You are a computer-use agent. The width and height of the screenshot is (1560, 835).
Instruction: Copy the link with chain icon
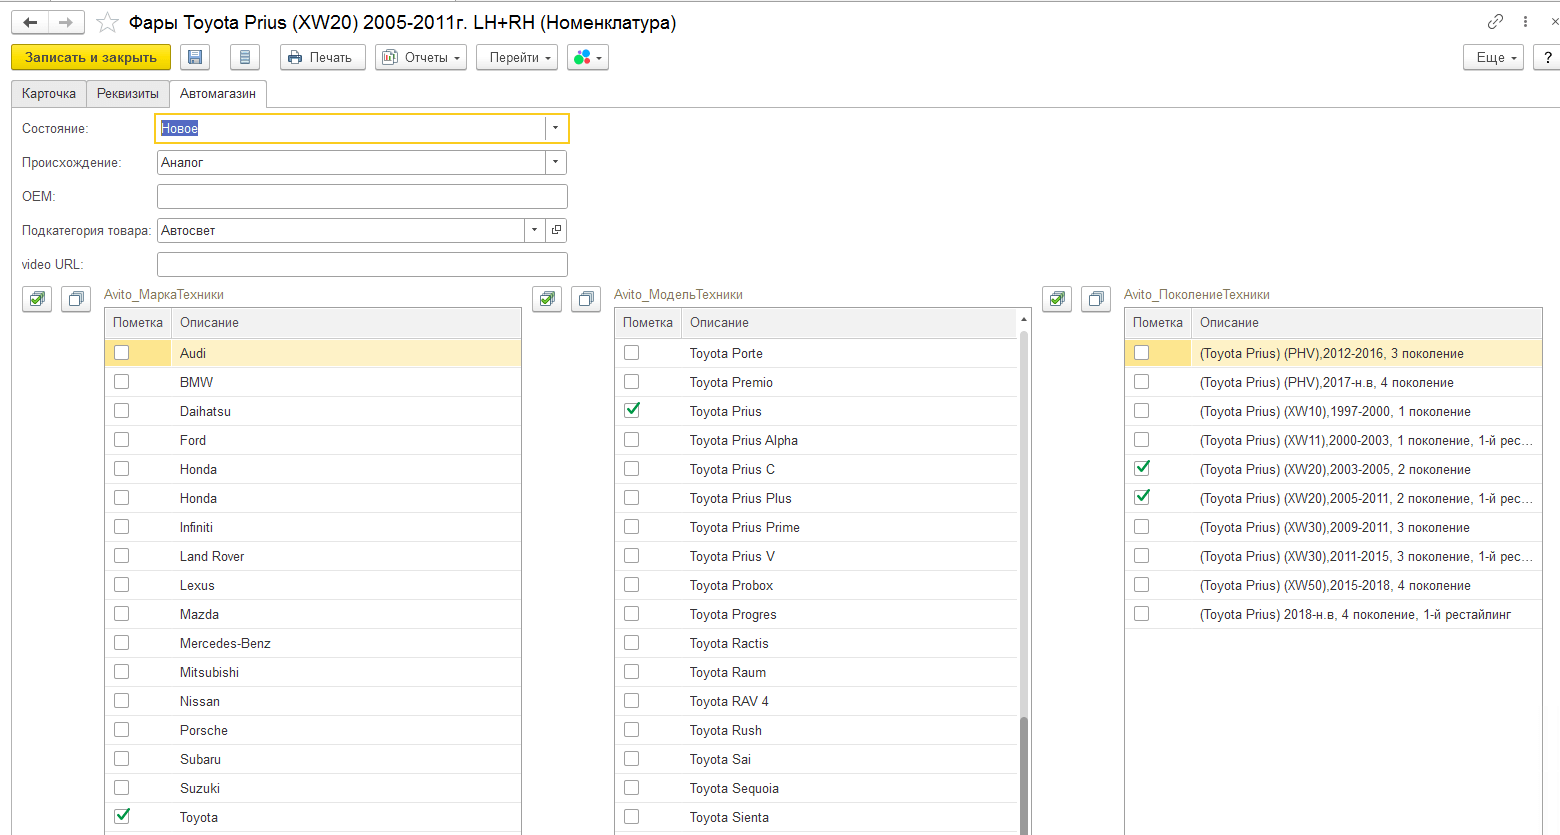coord(1495,21)
